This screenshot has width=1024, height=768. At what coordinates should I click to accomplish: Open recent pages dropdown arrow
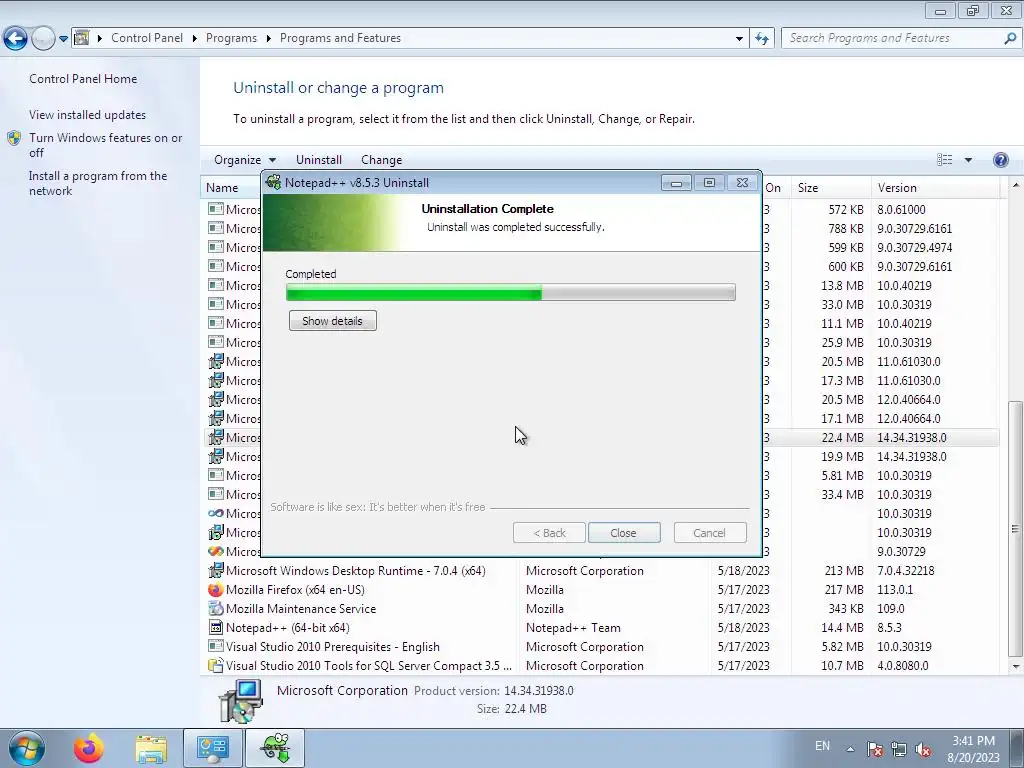coord(63,39)
